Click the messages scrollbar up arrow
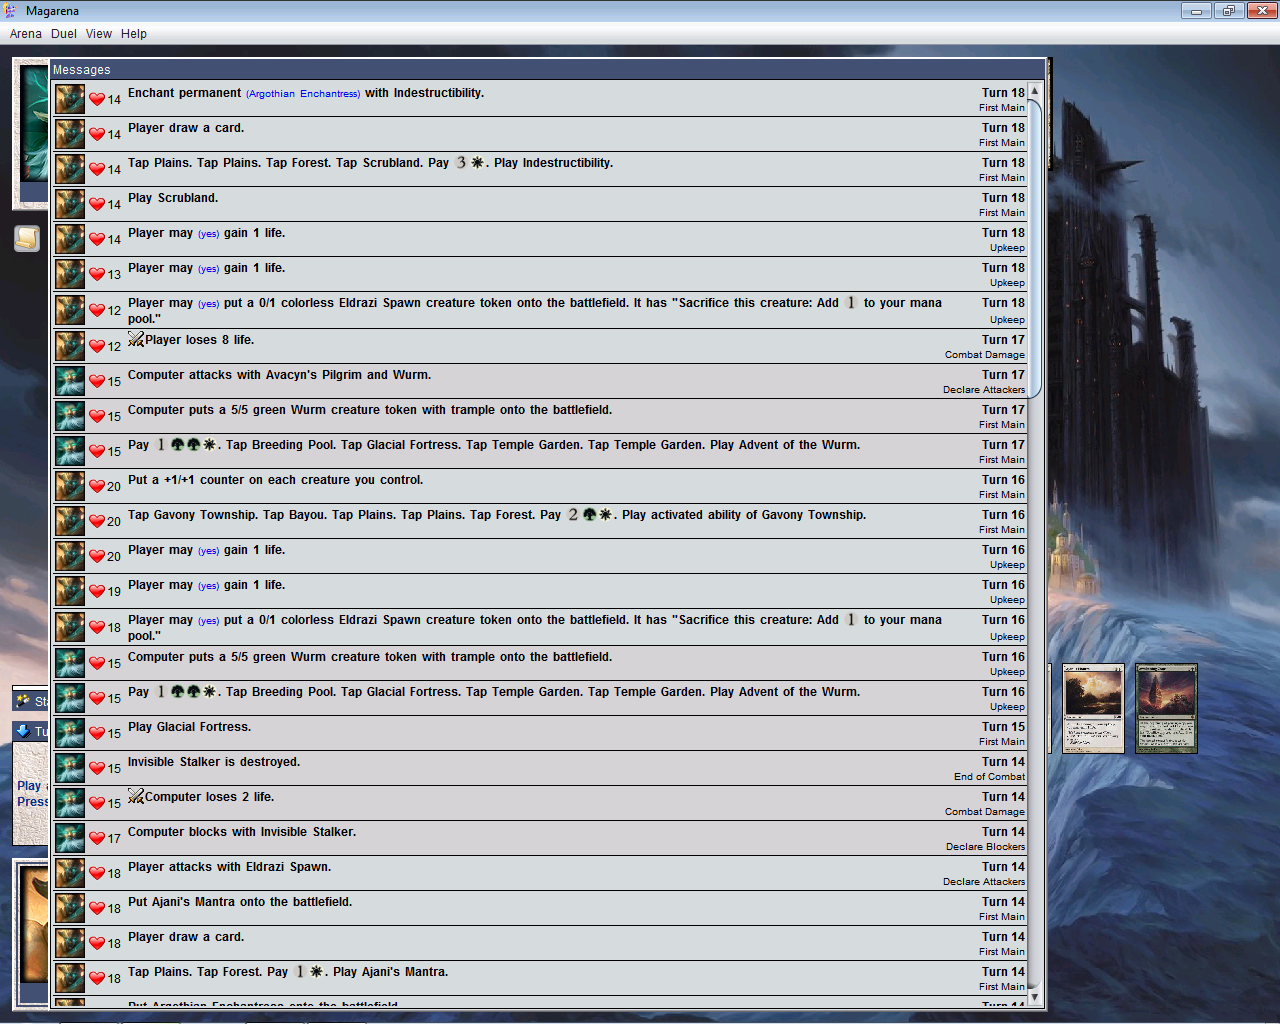This screenshot has width=1280, height=1024. [1035, 91]
